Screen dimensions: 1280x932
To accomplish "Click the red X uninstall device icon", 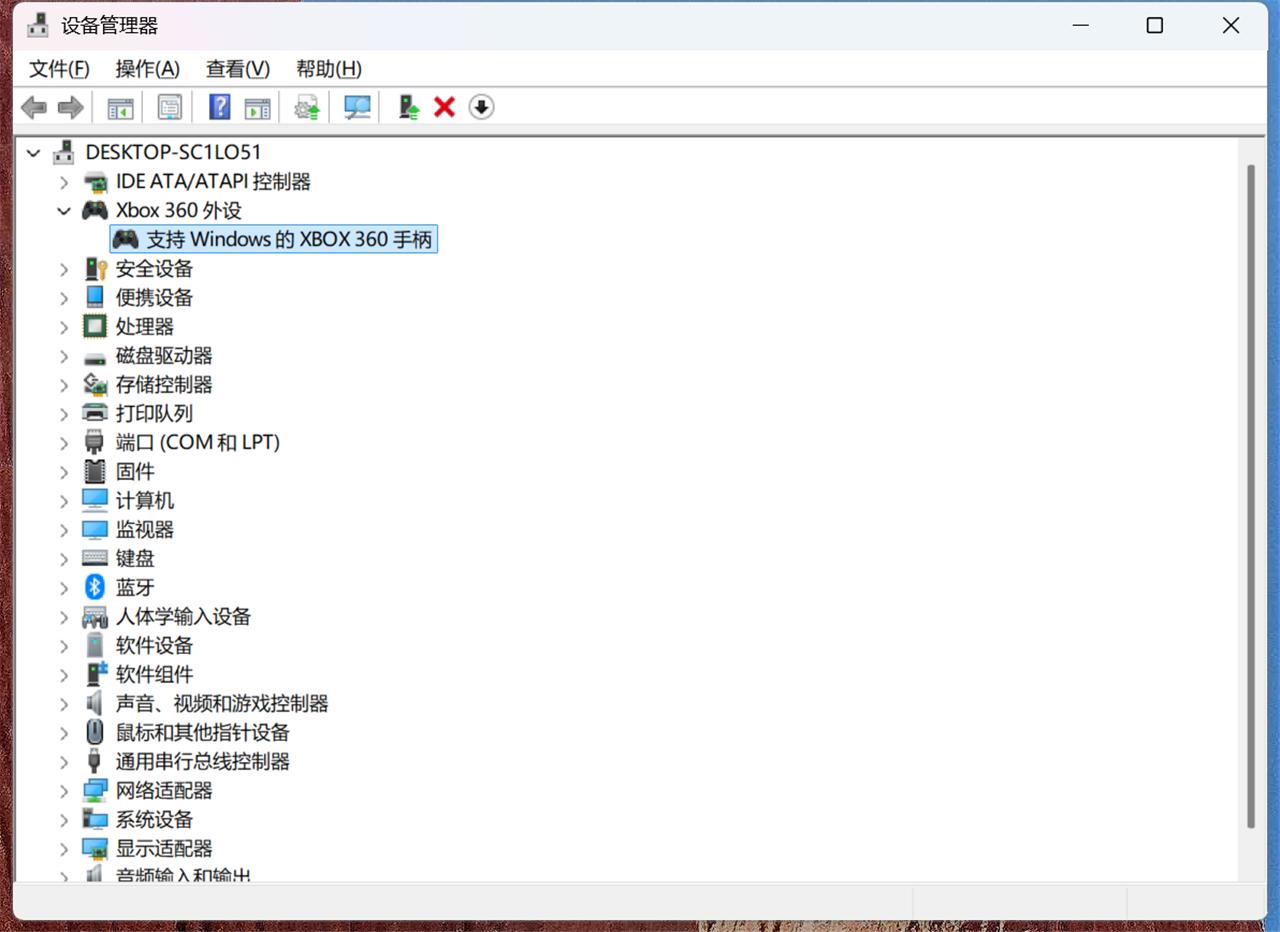I will [444, 107].
